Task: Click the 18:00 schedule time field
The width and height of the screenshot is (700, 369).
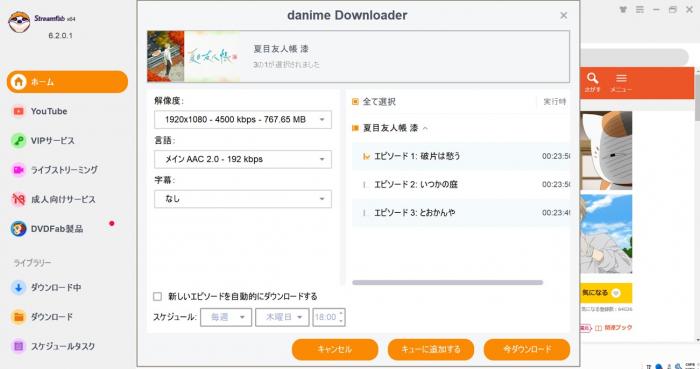Action: click(329, 317)
